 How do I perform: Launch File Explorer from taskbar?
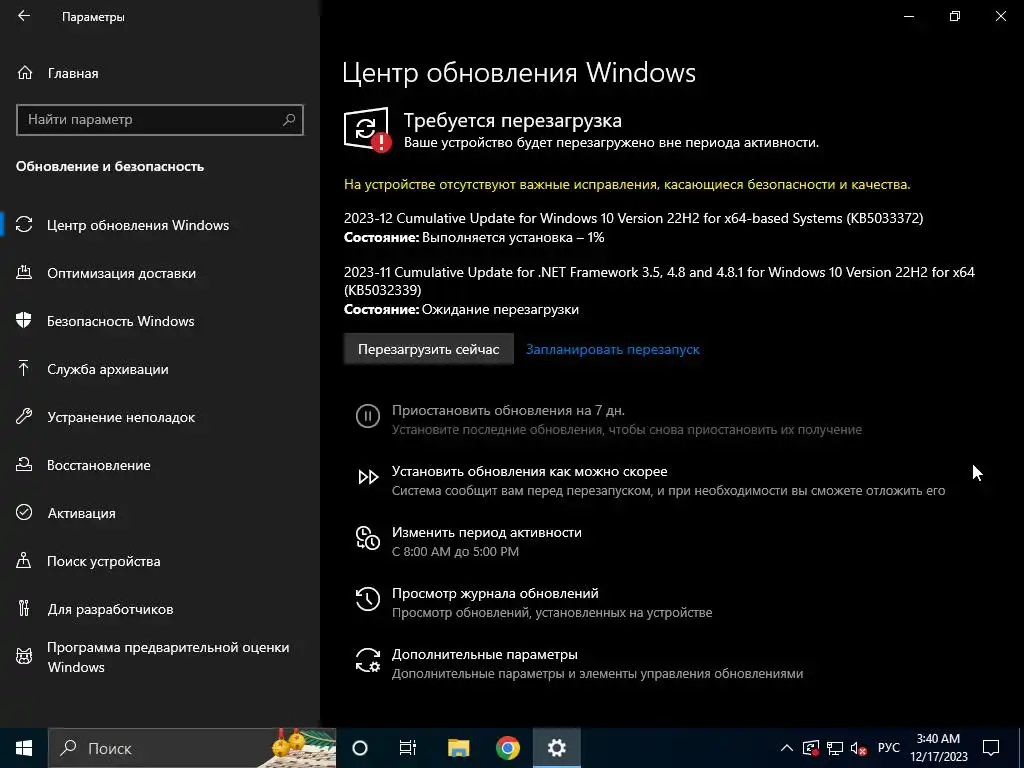click(458, 748)
